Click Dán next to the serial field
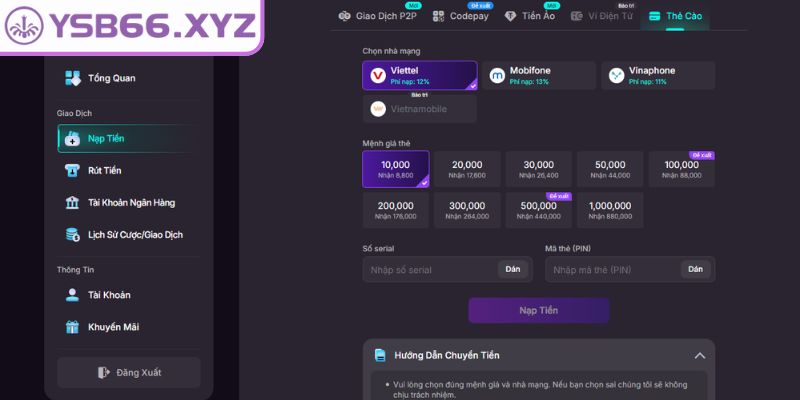This screenshot has height=400, width=800. coord(513,269)
